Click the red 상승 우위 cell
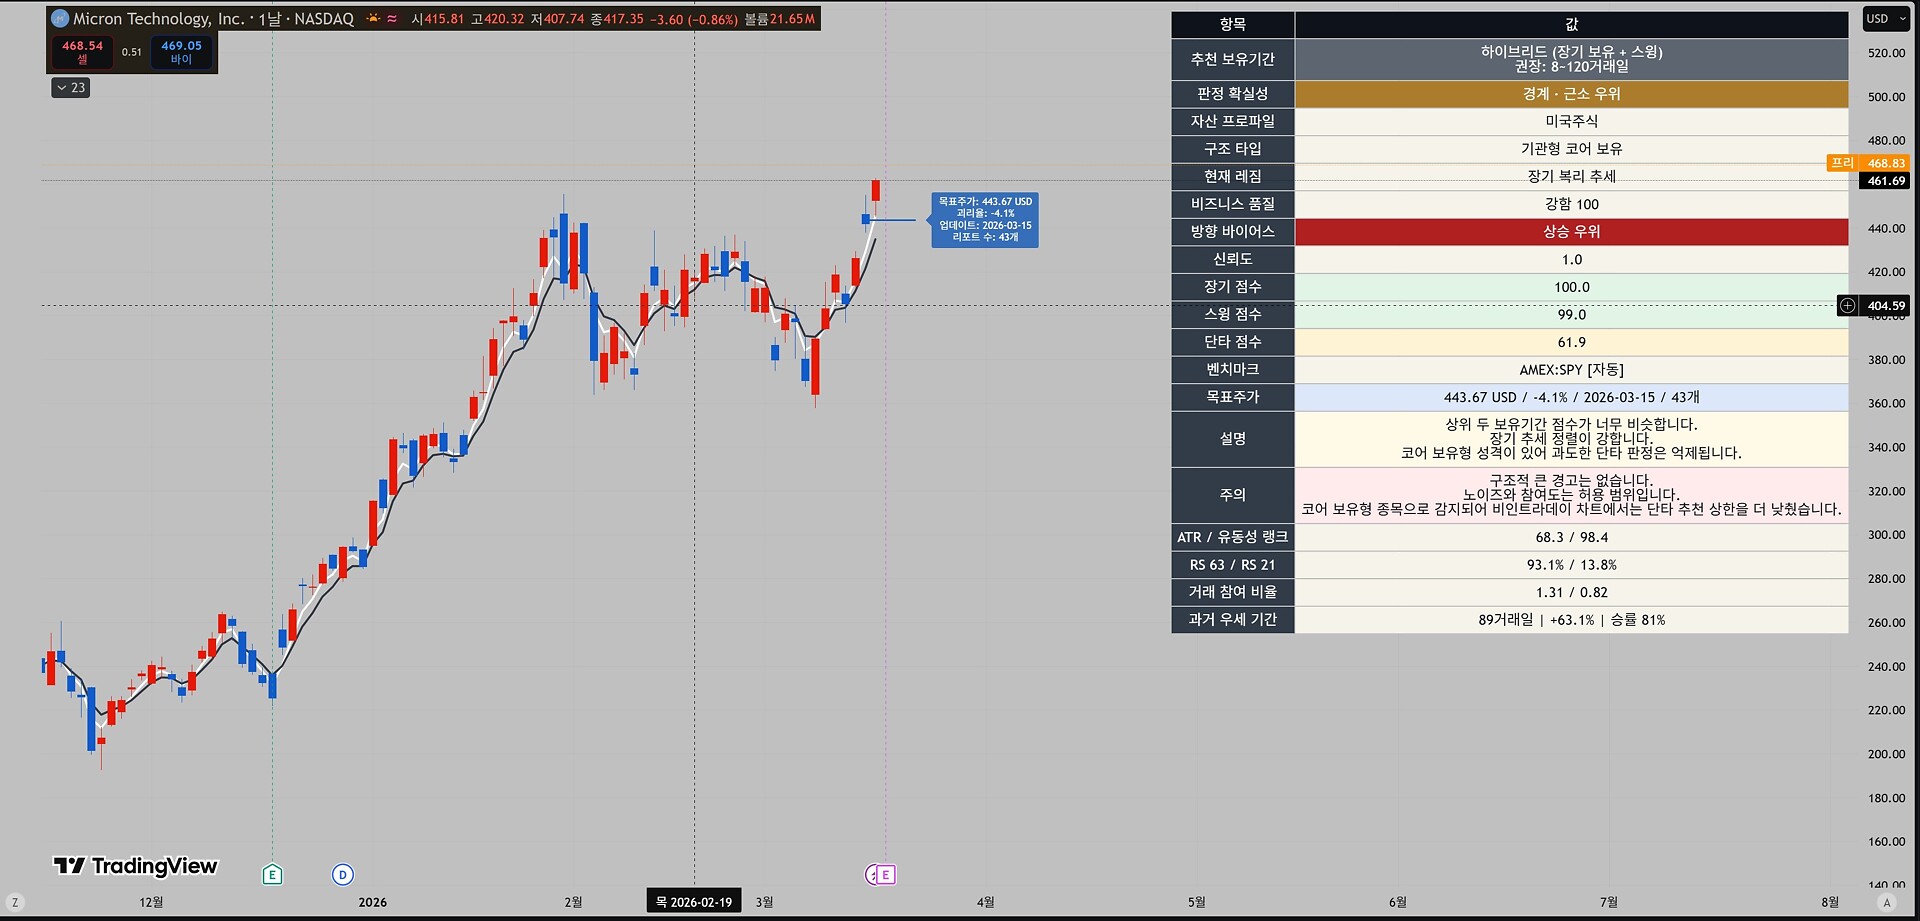Screen dimensions: 1920x921 (x=1572, y=232)
